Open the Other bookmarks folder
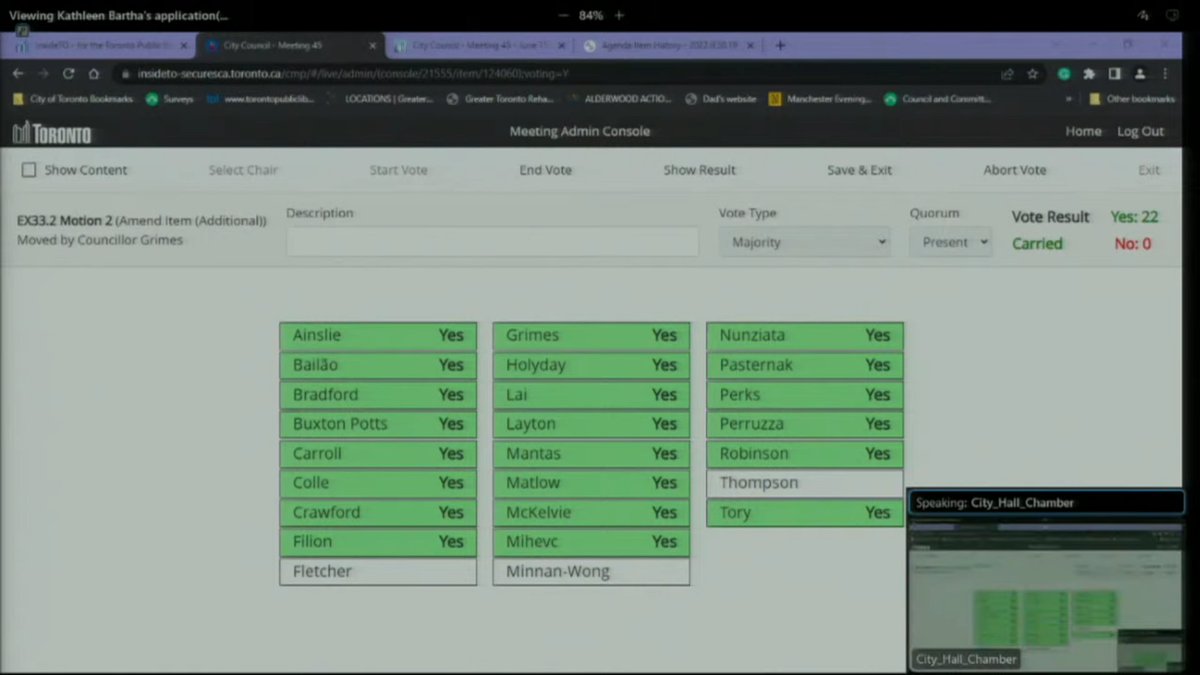1200x675 pixels. point(1132,99)
